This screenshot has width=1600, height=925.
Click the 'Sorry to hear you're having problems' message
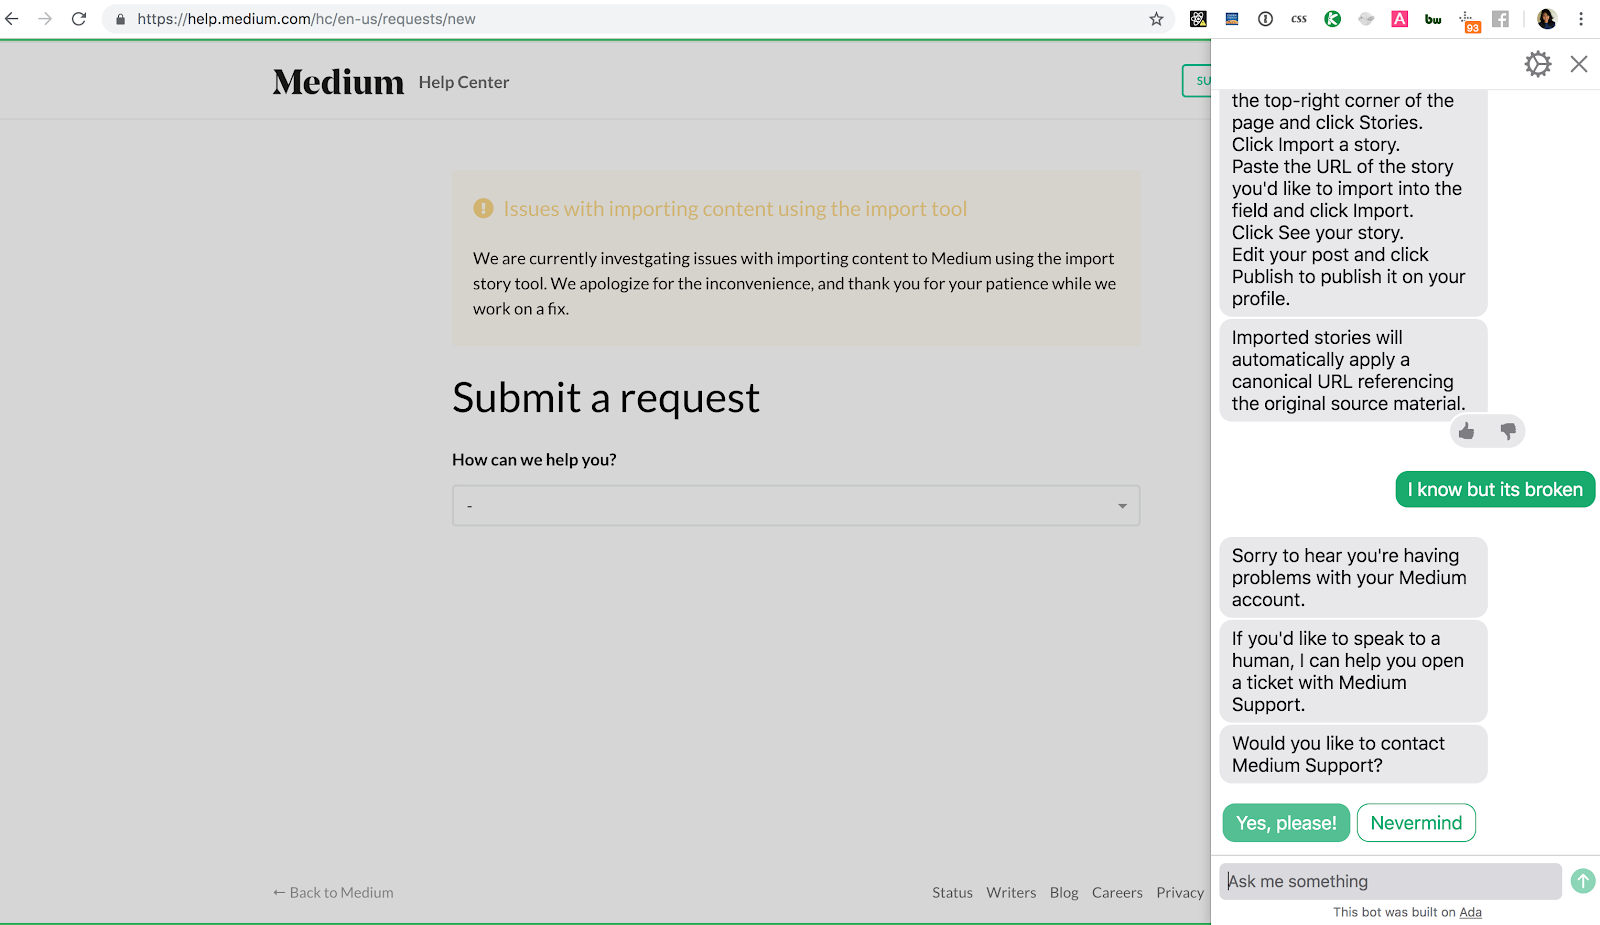(1353, 577)
